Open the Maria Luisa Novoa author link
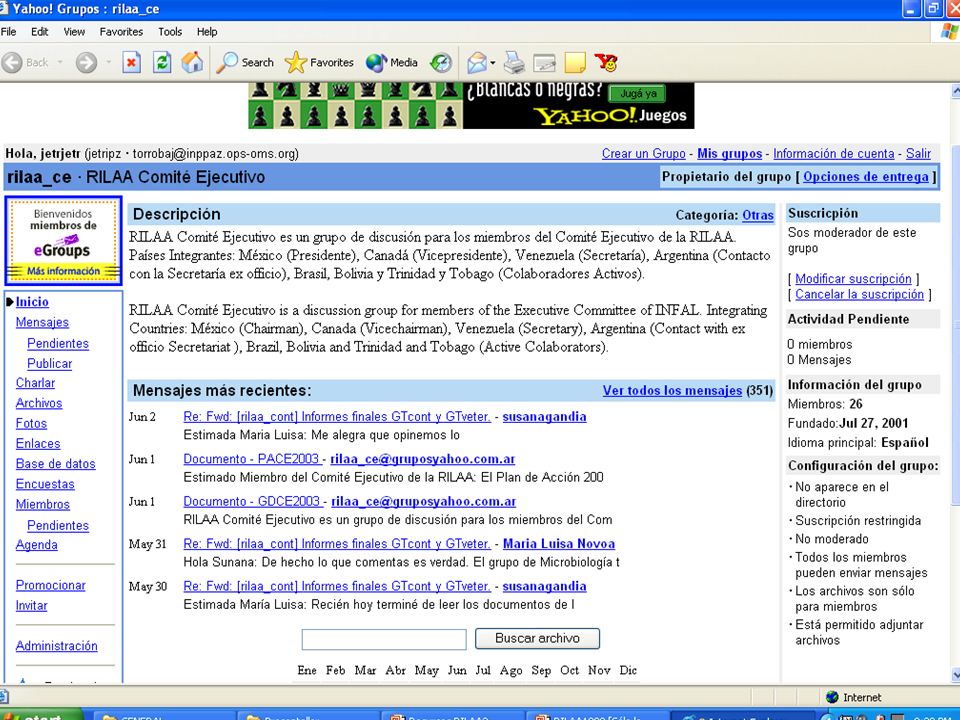Image resolution: width=960 pixels, height=720 pixels. tap(559, 544)
